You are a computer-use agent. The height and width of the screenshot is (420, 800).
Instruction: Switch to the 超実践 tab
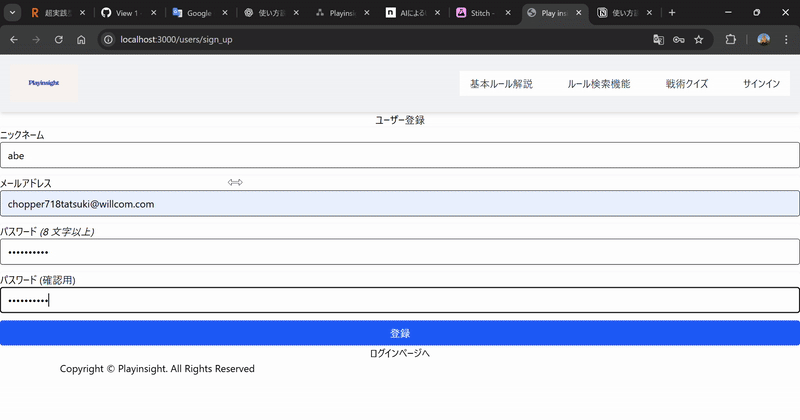click(x=51, y=13)
